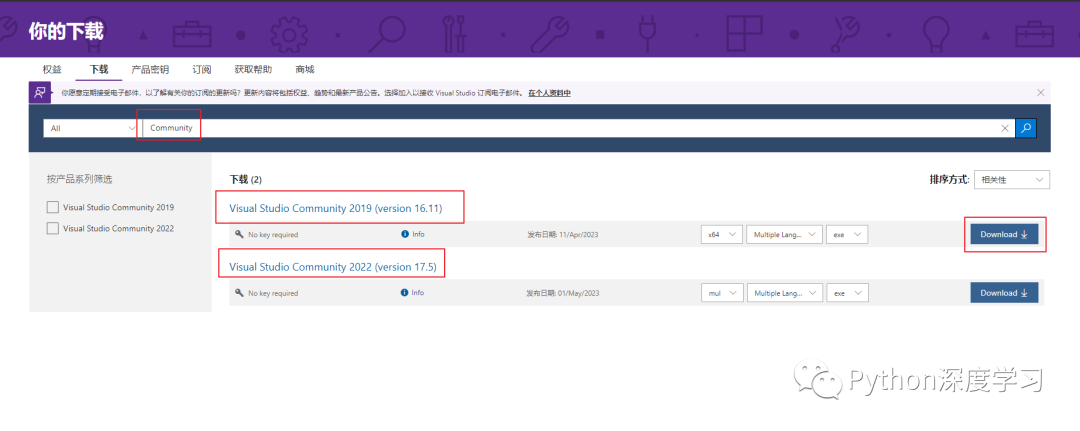This screenshot has width=1080, height=431.
Task: Open the 订阅 tab
Action: coord(202,70)
